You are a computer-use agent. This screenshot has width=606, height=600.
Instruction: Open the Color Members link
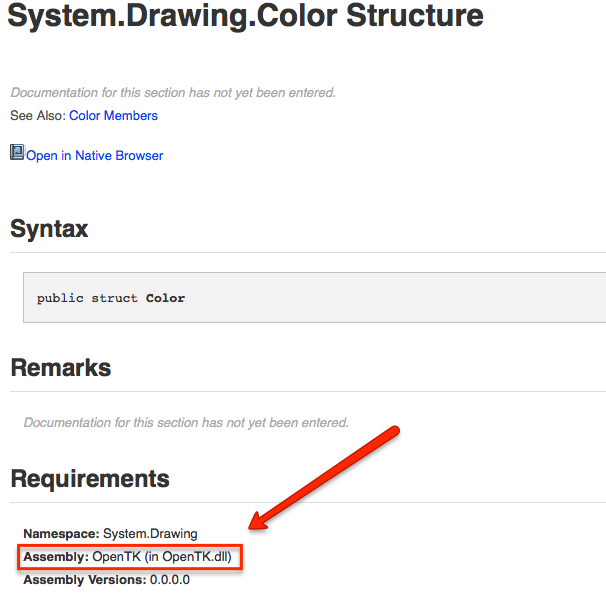click(x=113, y=116)
